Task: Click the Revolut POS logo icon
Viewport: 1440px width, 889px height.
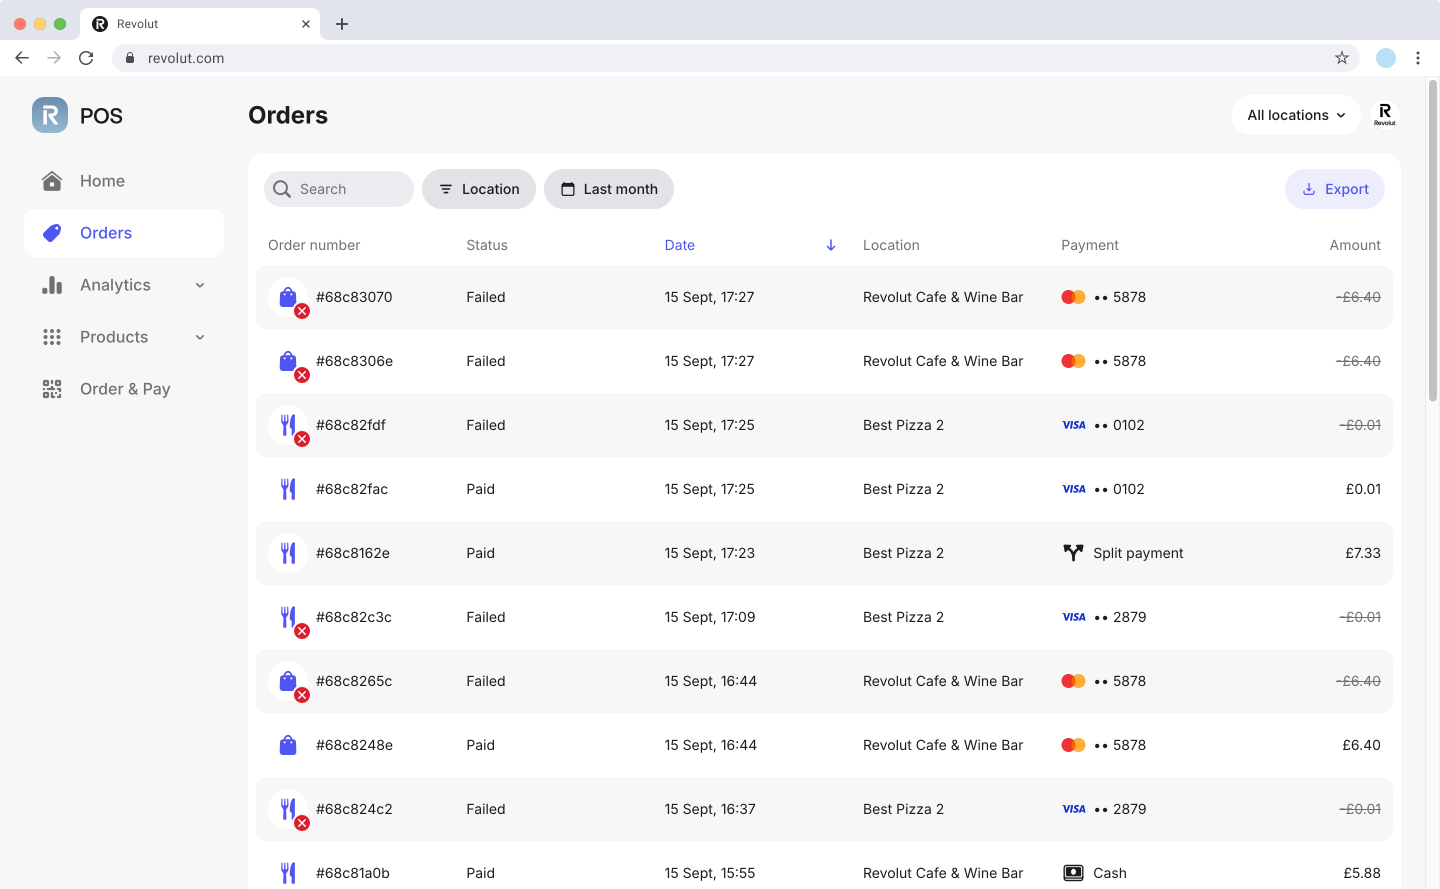Action: (50, 115)
